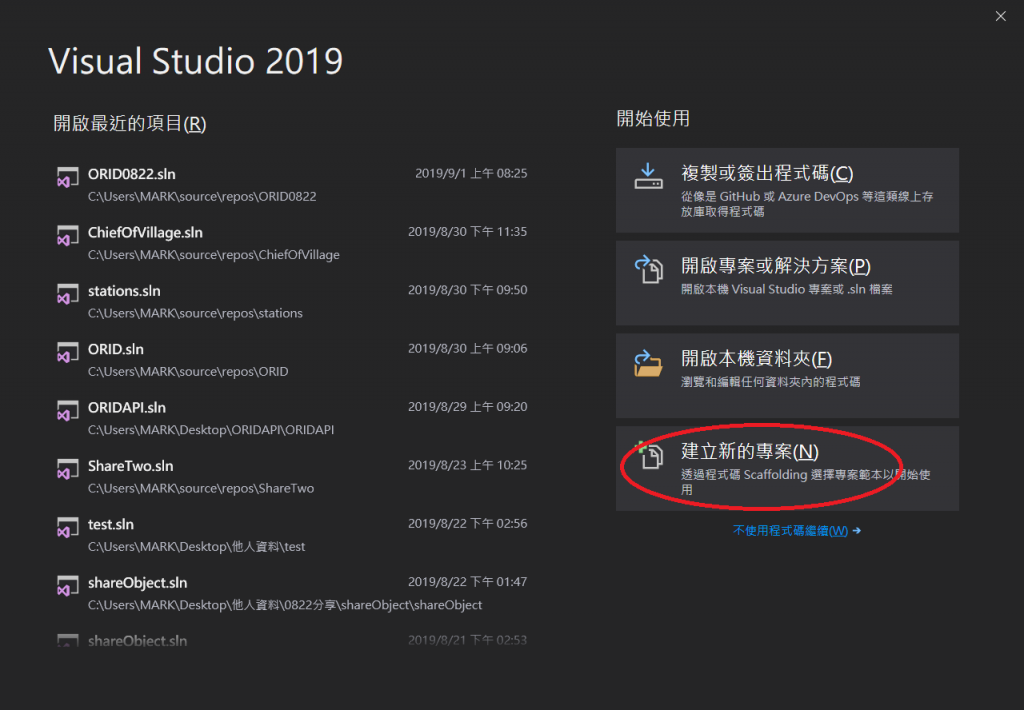Choose 開啟專案或解決方案
Screen dimensions: 1024x710
[x=787, y=283]
